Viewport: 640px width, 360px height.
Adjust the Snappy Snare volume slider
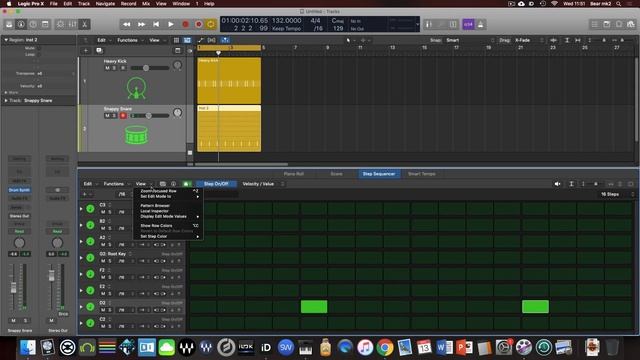click(x=150, y=116)
